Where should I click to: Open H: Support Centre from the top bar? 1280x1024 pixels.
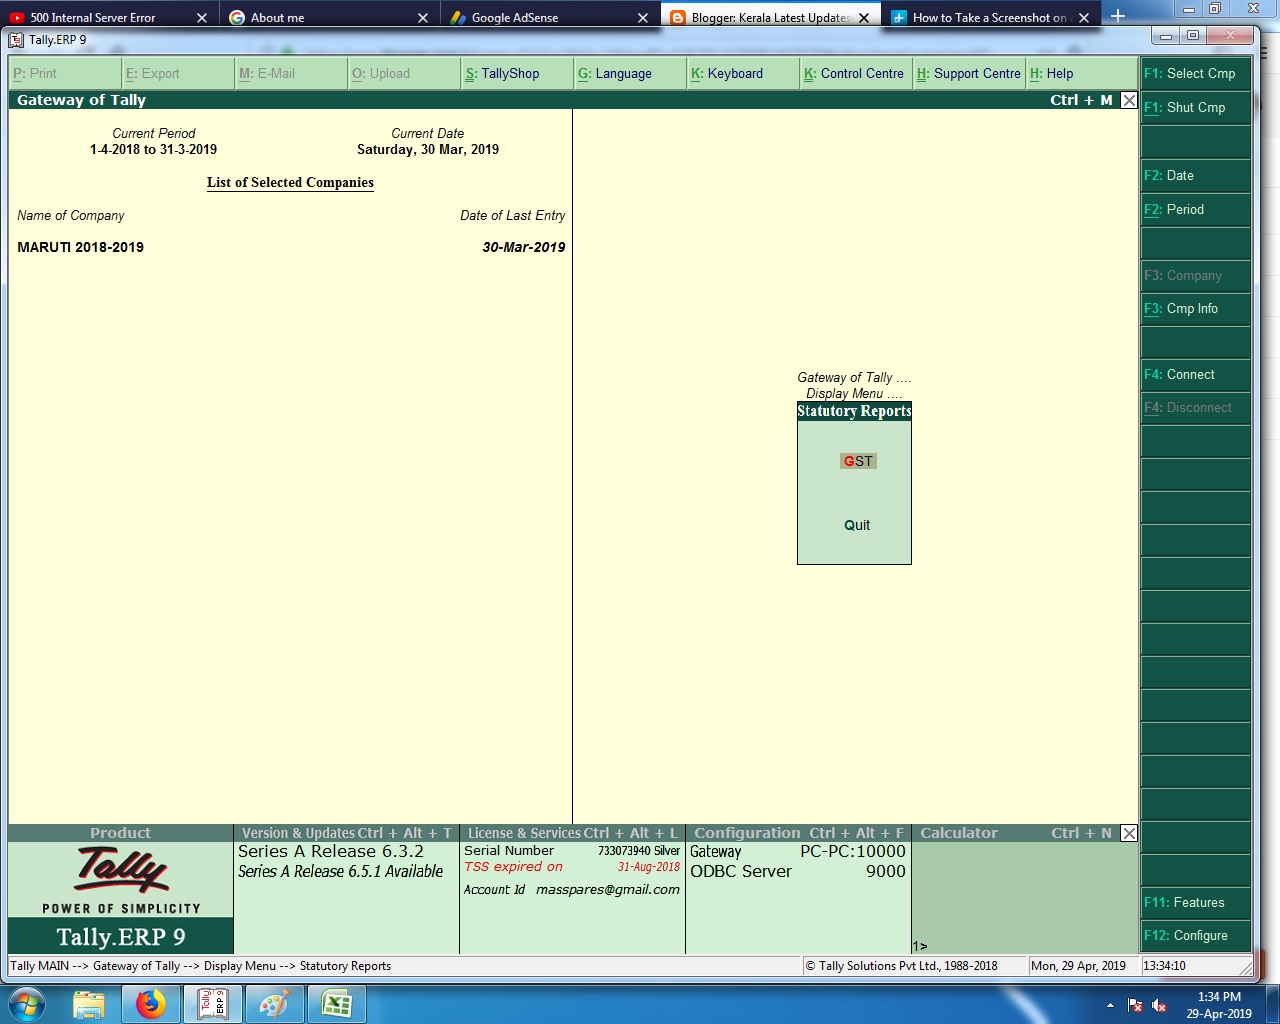coord(969,74)
